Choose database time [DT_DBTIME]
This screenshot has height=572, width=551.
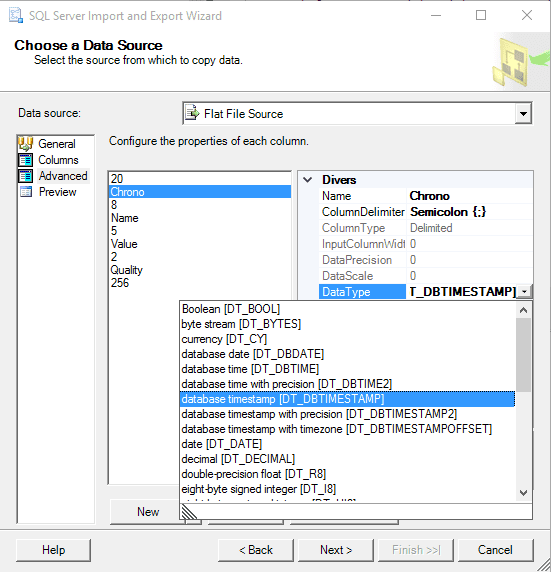pyautogui.click(x=347, y=369)
